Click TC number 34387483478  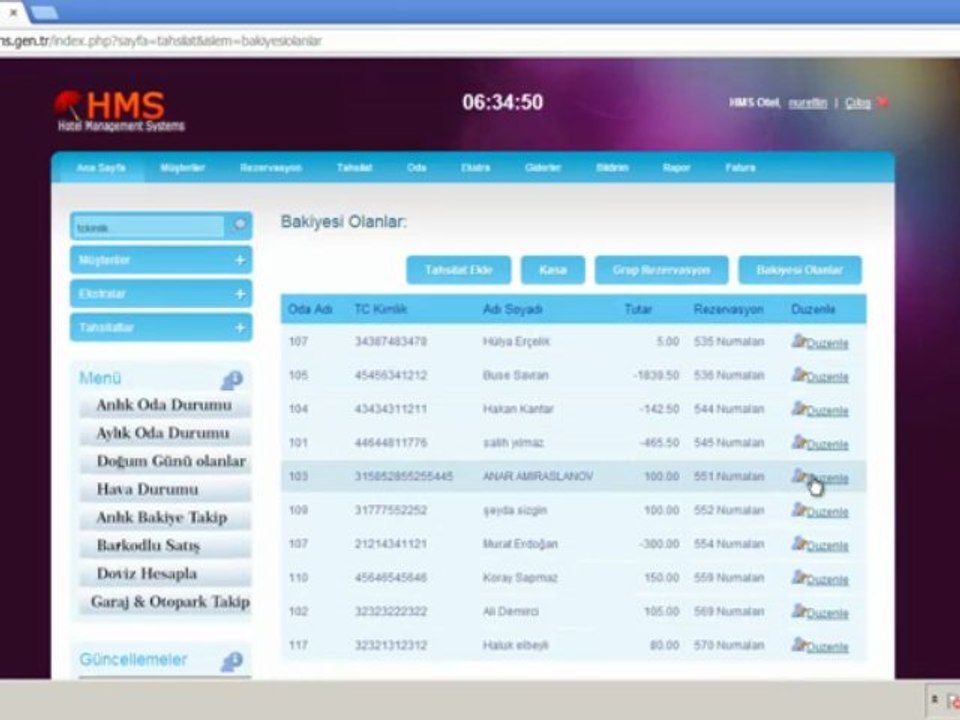(391, 342)
